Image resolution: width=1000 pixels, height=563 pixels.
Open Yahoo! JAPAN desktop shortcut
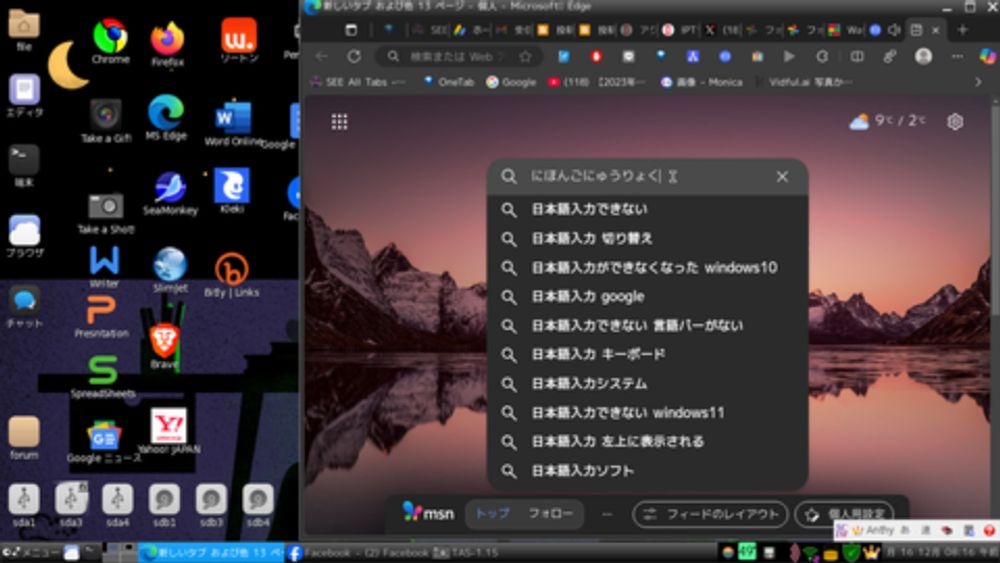tap(169, 431)
